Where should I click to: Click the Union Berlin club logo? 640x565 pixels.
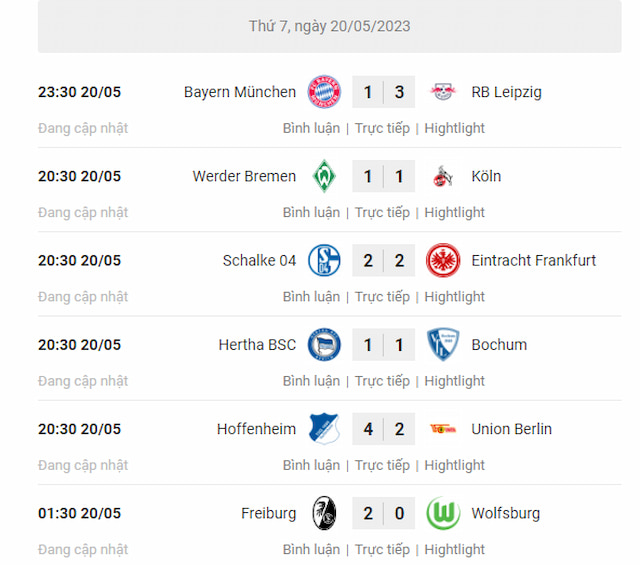pyautogui.click(x=443, y=429)
